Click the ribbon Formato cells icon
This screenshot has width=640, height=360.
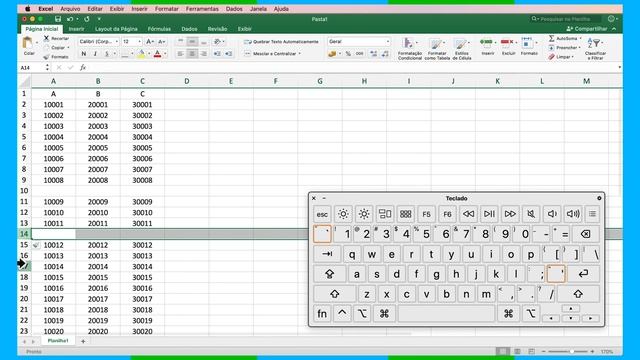(527, 42)
